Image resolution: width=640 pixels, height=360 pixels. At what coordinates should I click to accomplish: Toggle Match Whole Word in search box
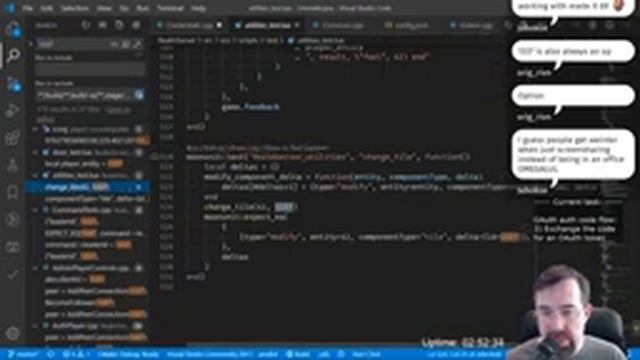tap(126, 44)
